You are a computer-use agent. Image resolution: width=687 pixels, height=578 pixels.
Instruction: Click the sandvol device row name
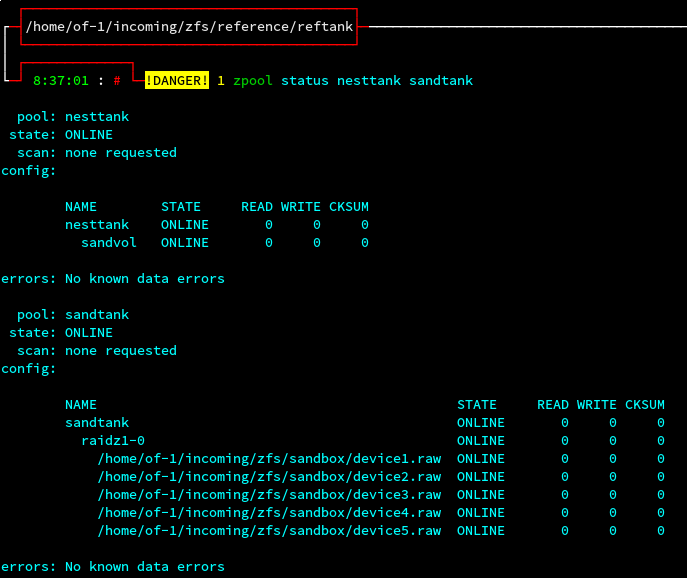coord(109,243)
